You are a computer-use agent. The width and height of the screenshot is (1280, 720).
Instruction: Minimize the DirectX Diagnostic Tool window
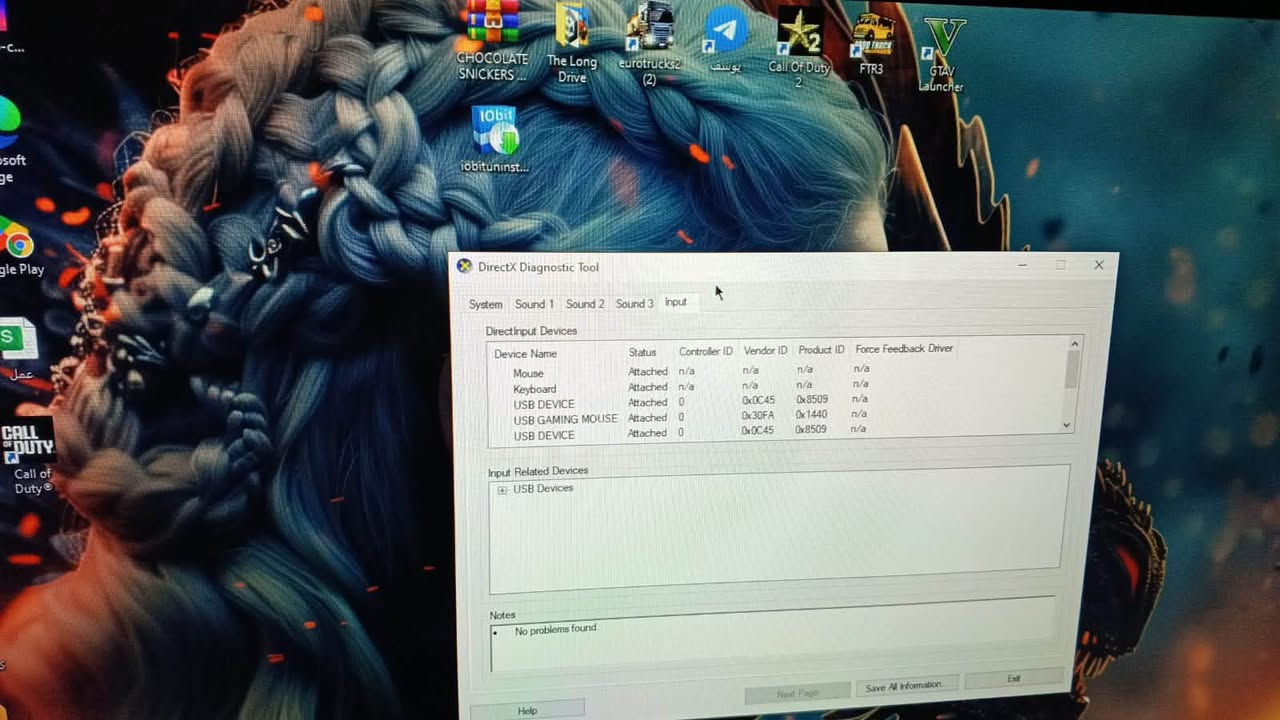pos(1022,265)
